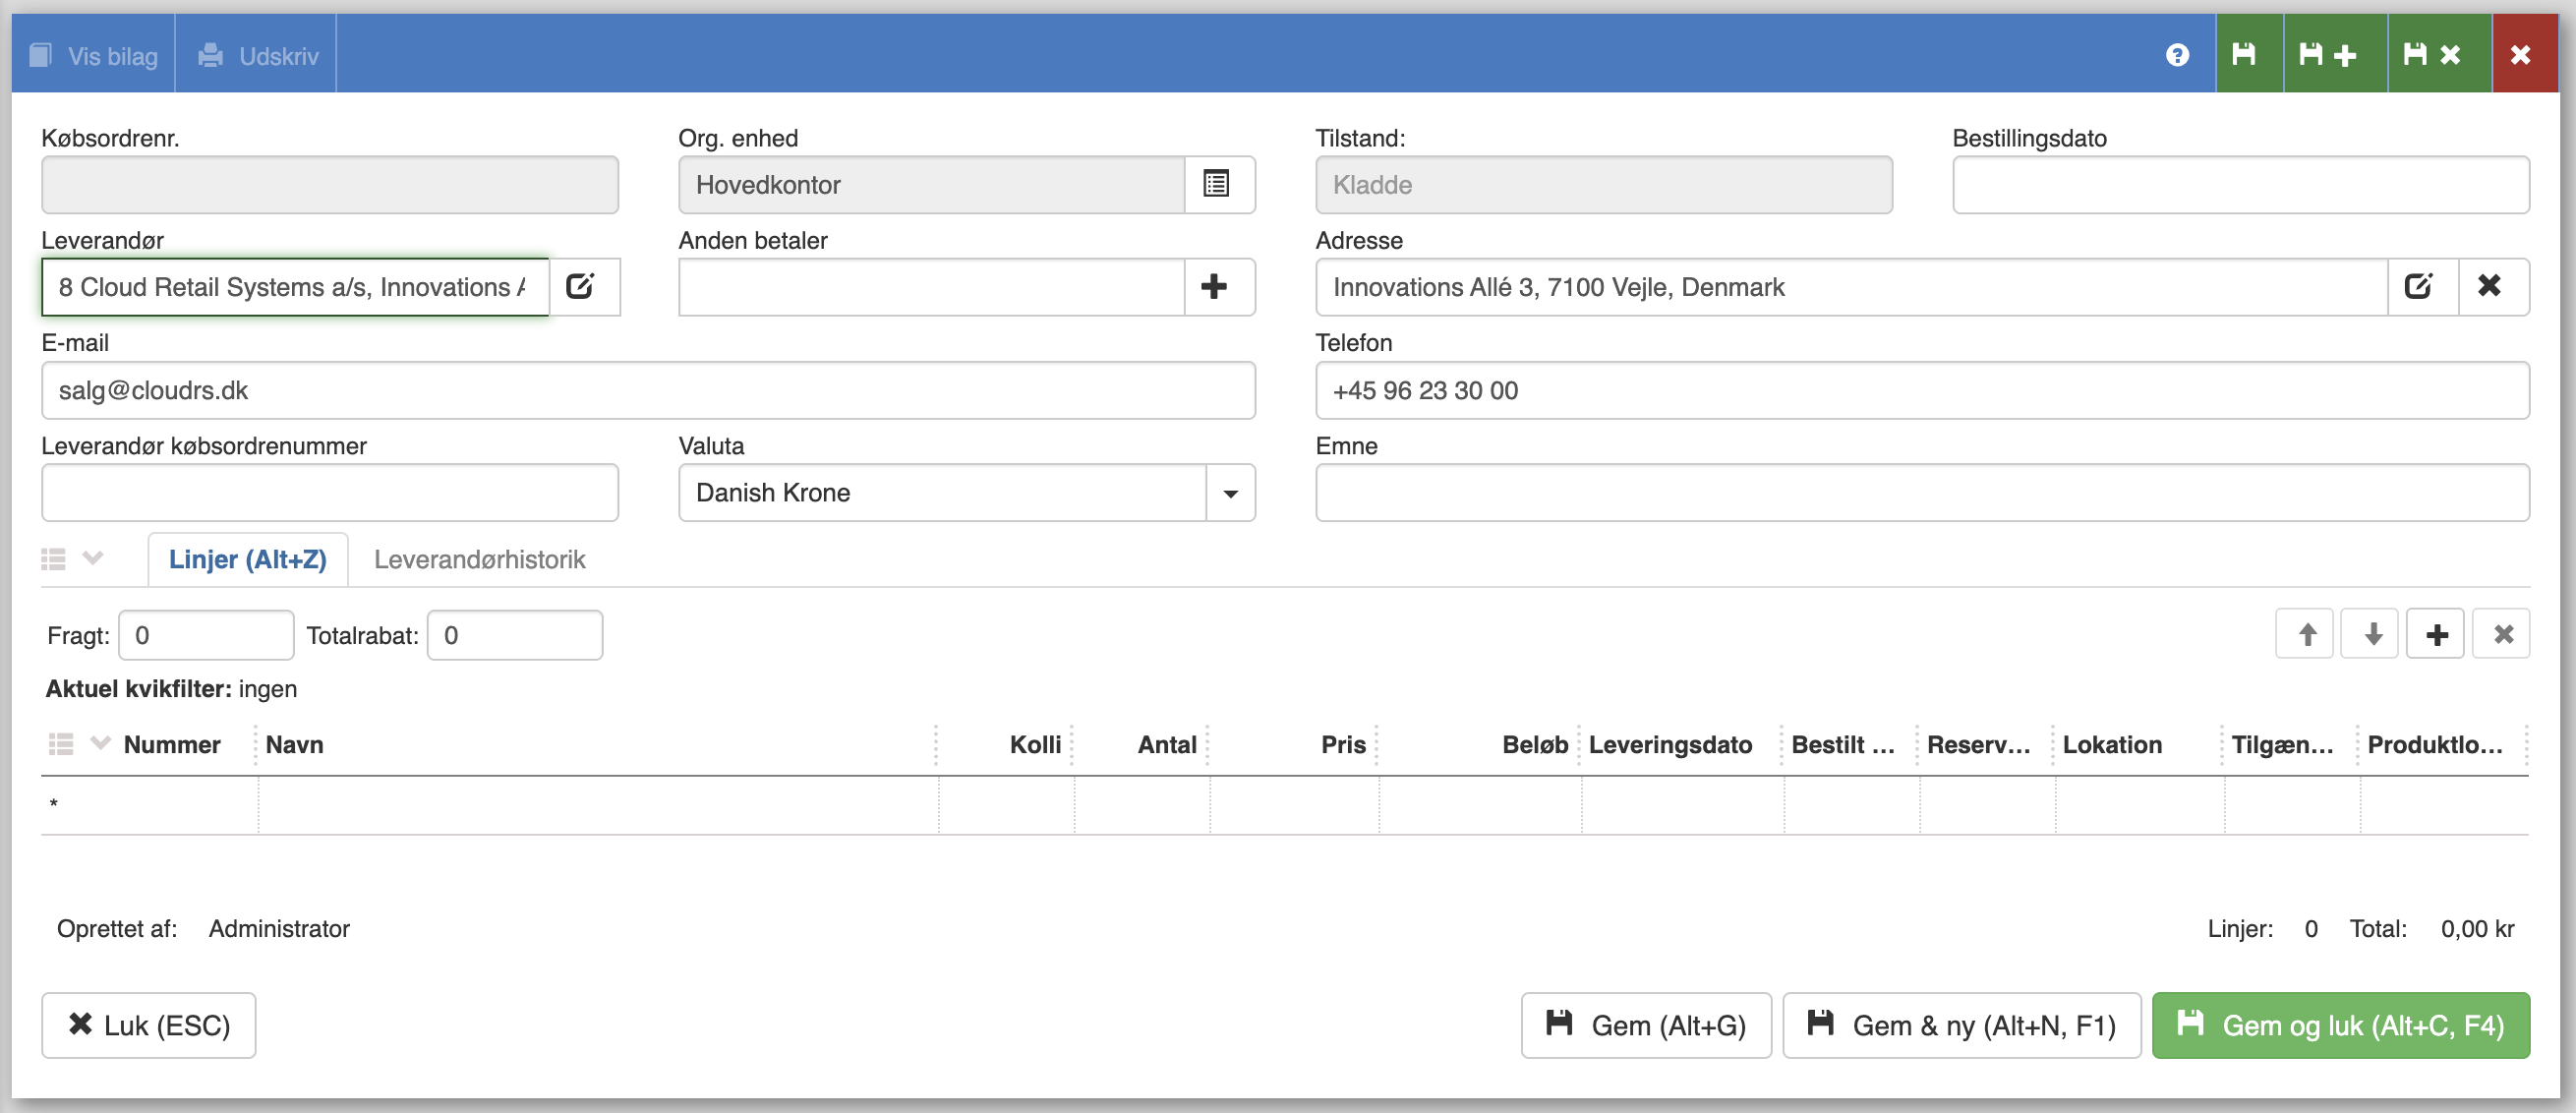2576x1113 pixels.
Task: Switch to the Leverandørhistorik tab
Action: point(479,560)
